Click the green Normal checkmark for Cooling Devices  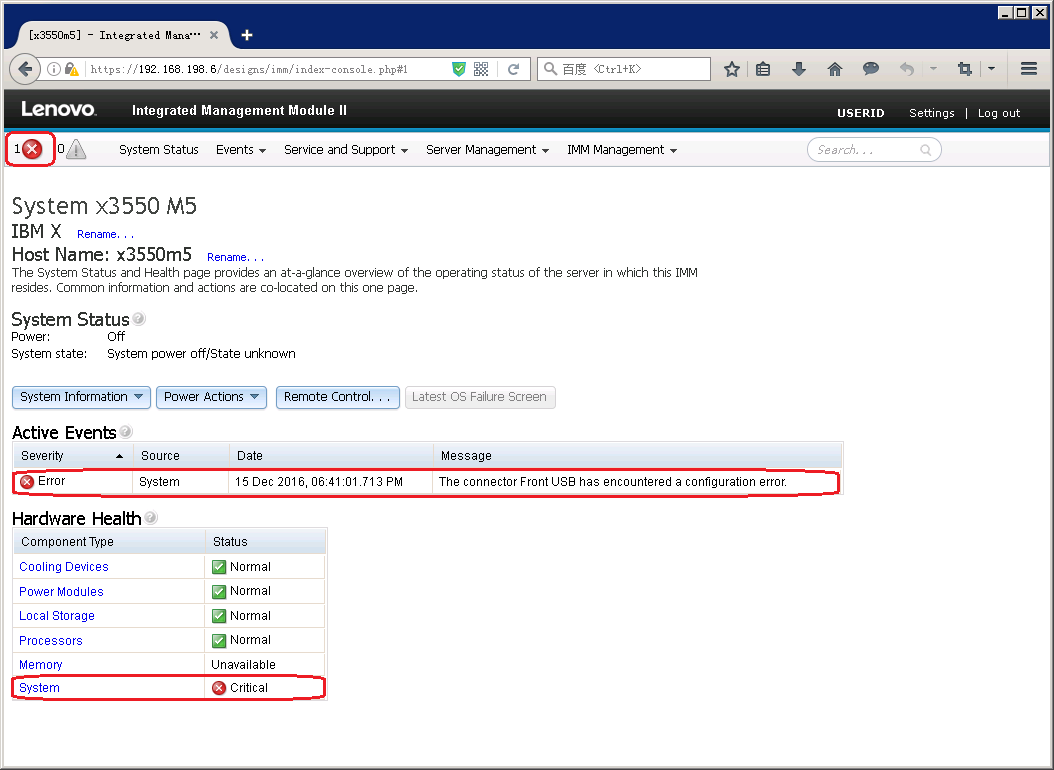pos(218,567)
